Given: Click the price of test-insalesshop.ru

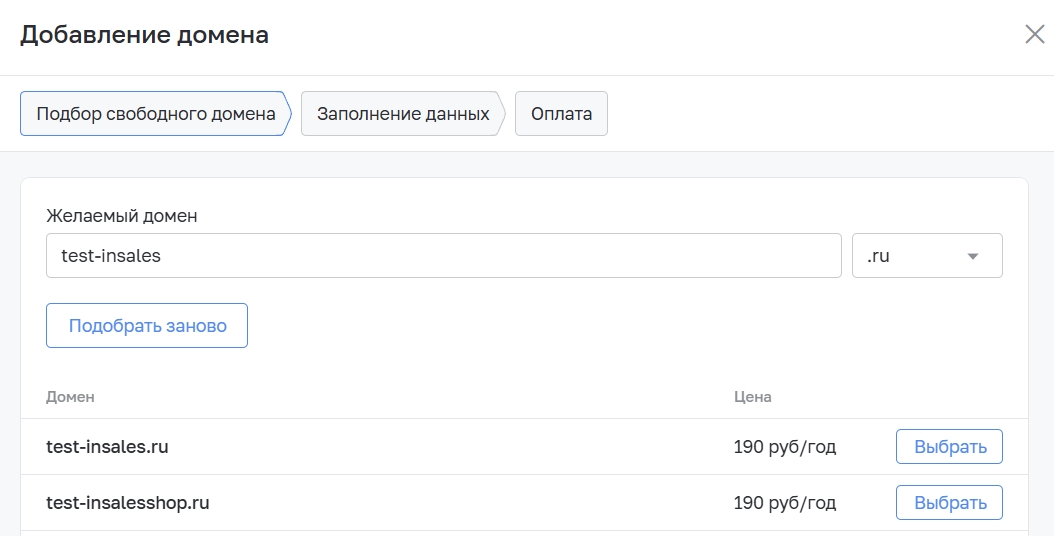Looking at the screenshot, I should coord(785,502).
